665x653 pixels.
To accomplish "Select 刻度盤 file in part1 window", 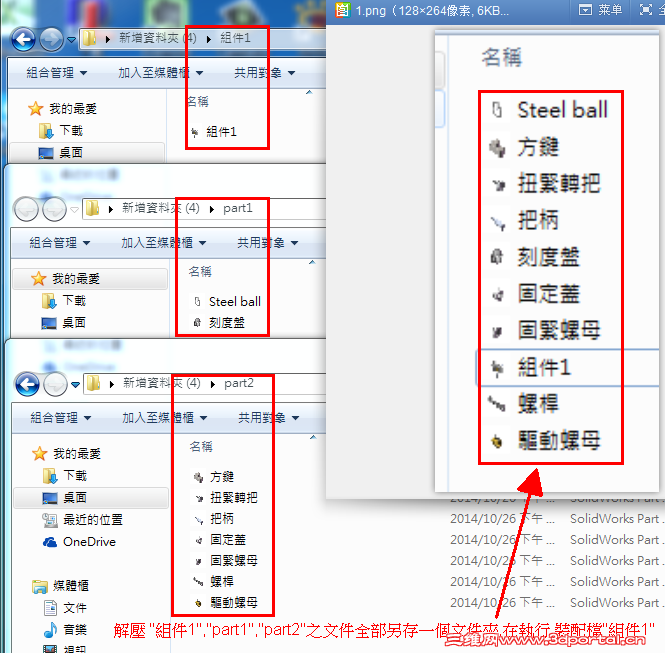I will [219, 323].
